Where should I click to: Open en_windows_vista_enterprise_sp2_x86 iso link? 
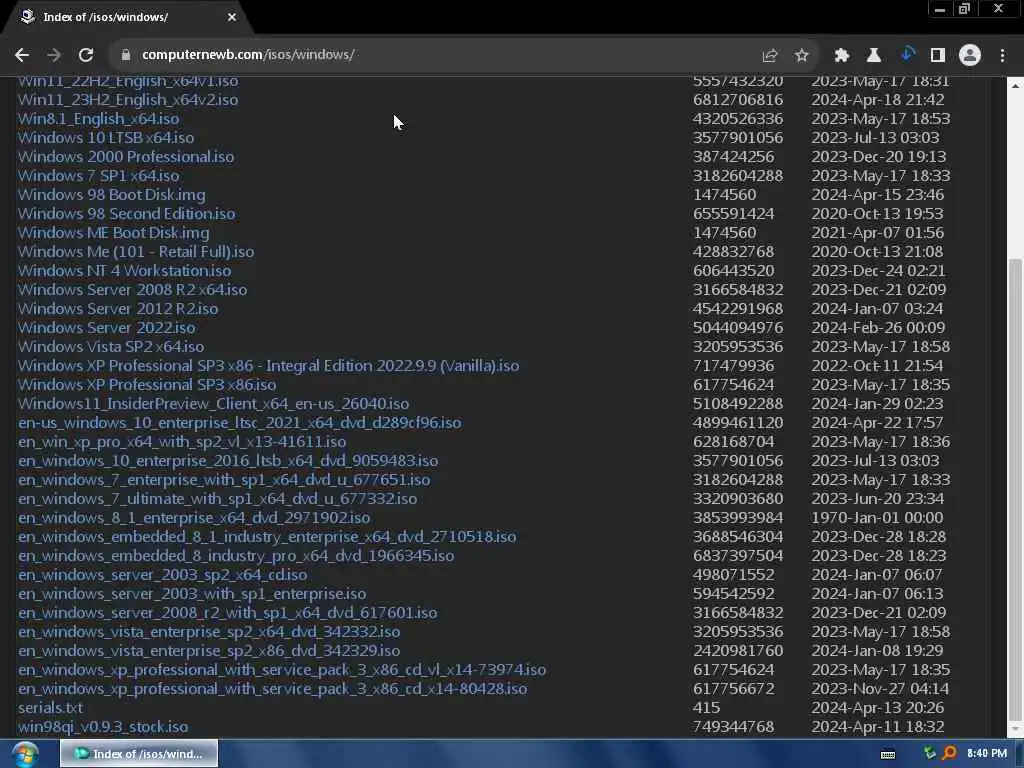pos(209,650)
